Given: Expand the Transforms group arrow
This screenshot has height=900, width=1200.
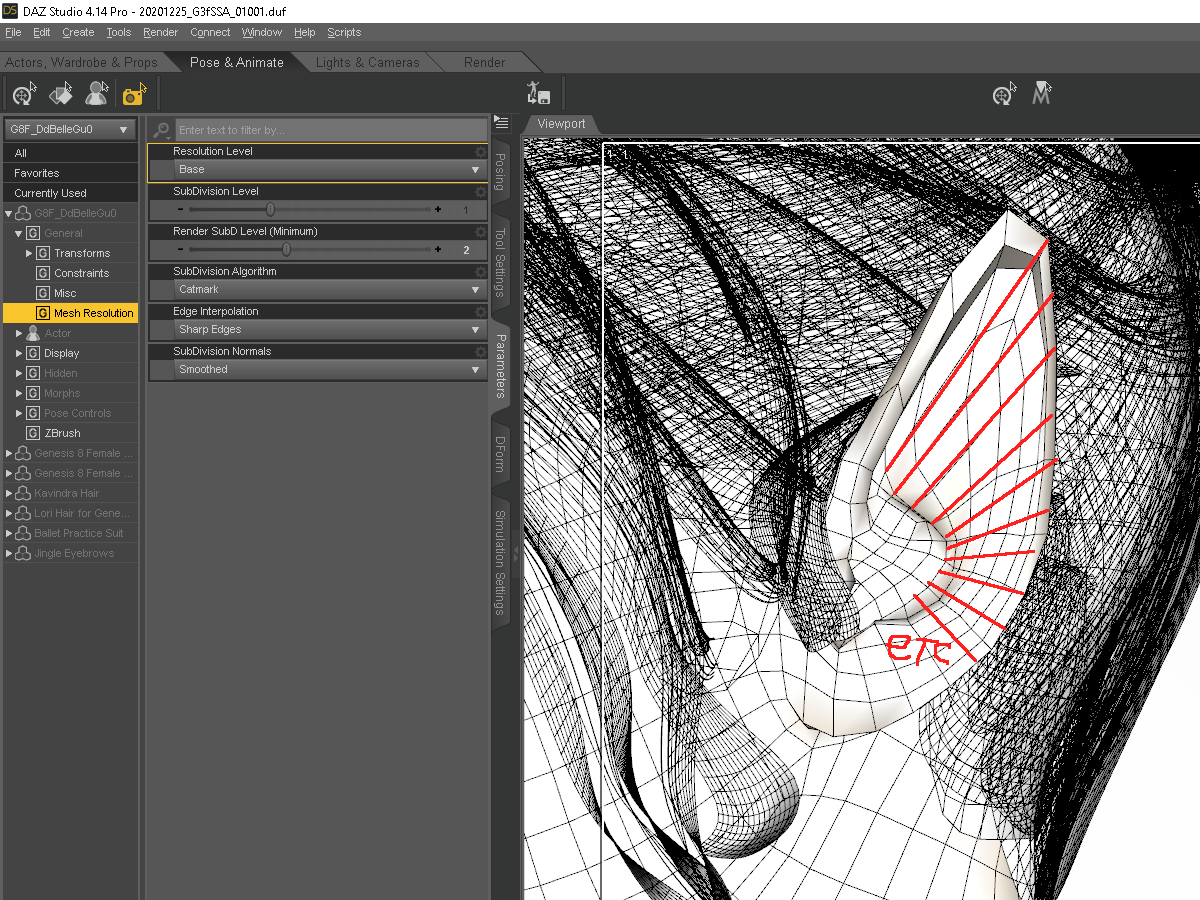Looking at the screenshot, I should coord(29,253).
